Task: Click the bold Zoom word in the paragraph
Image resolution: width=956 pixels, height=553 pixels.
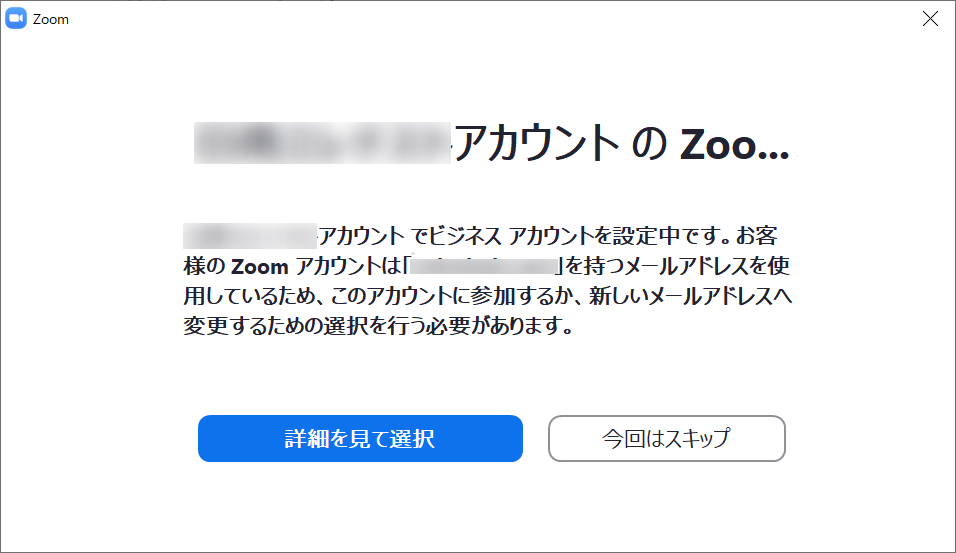Action: [x=260, y=266]
